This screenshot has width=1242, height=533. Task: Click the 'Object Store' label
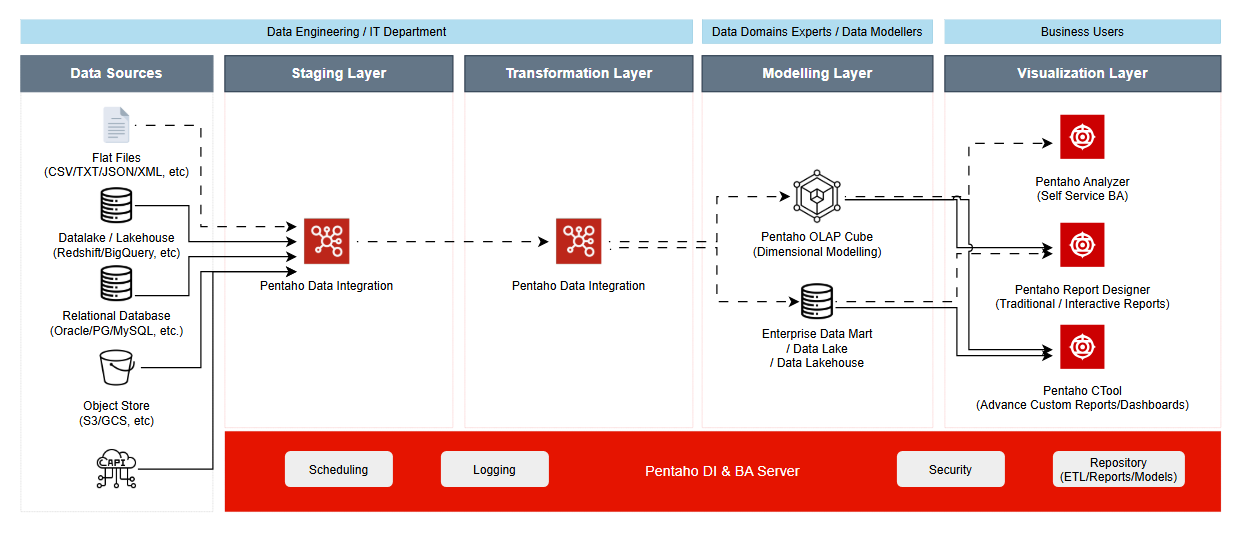coord(116,406)
